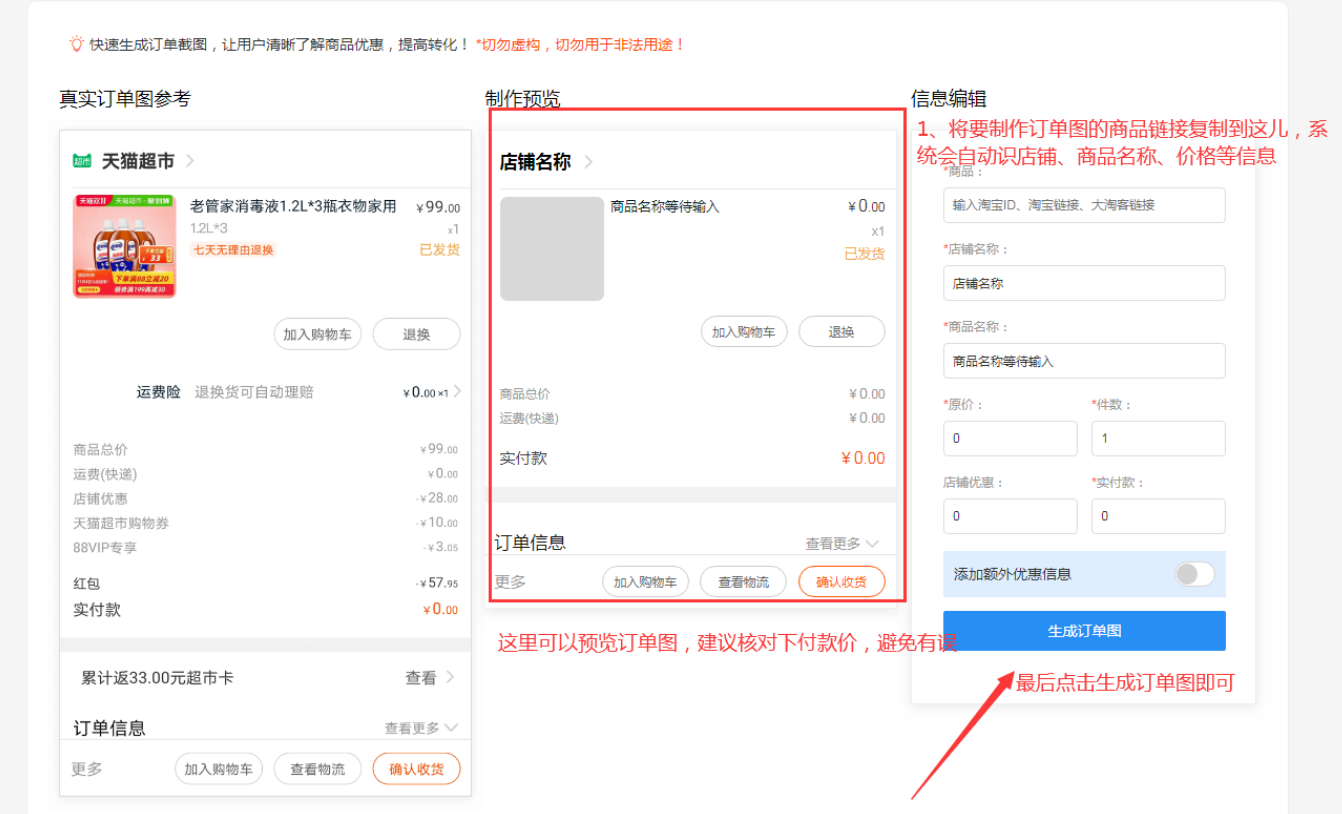Click the lightbulb tip icon
Viewport: 1342px width, 814px height.
[x=76, y=44]
